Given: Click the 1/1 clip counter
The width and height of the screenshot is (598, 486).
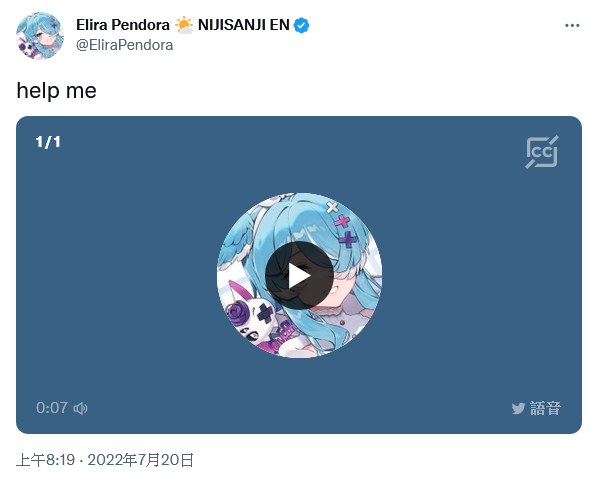Looking at the screenshot, I should tap(48, 142).
